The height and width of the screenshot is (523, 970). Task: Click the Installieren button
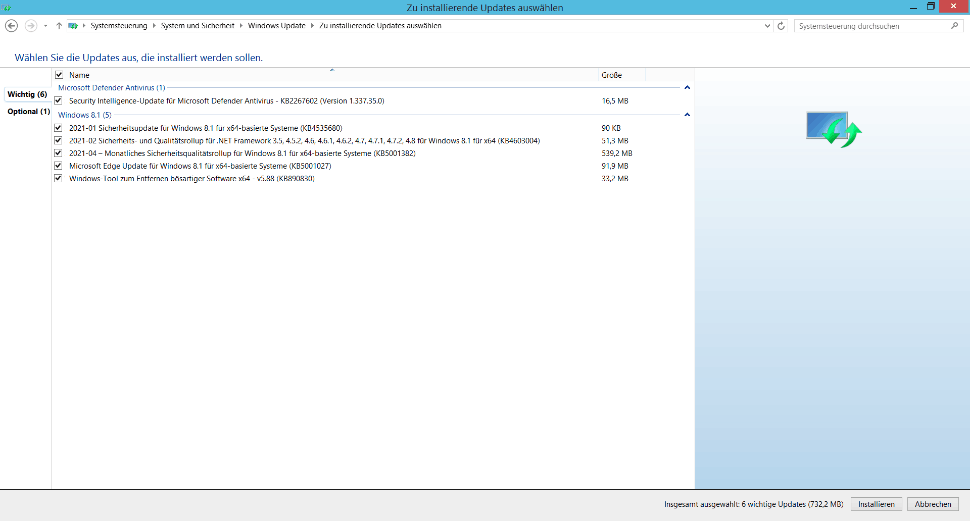(876, 504)
